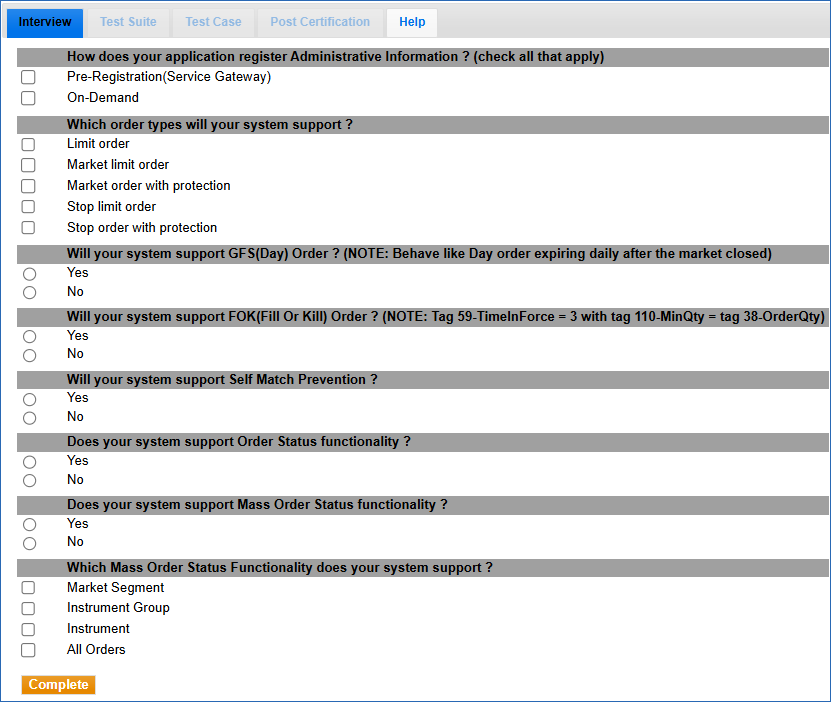This screenshot has width=831, height=702.
Task: Open the Help tab
Action: [412, 22]
